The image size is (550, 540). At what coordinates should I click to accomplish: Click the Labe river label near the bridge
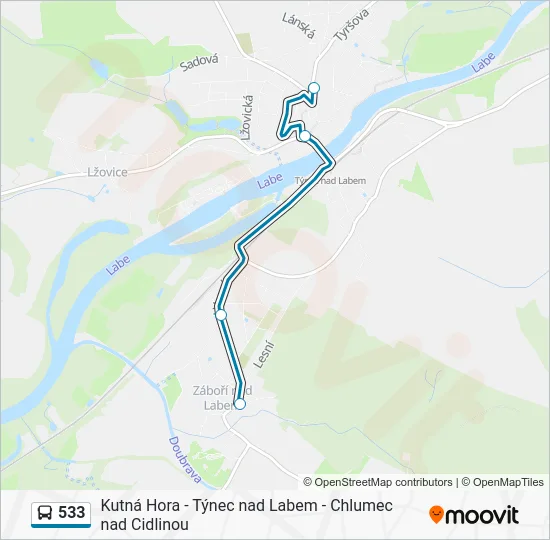click(x=269, y=181)
